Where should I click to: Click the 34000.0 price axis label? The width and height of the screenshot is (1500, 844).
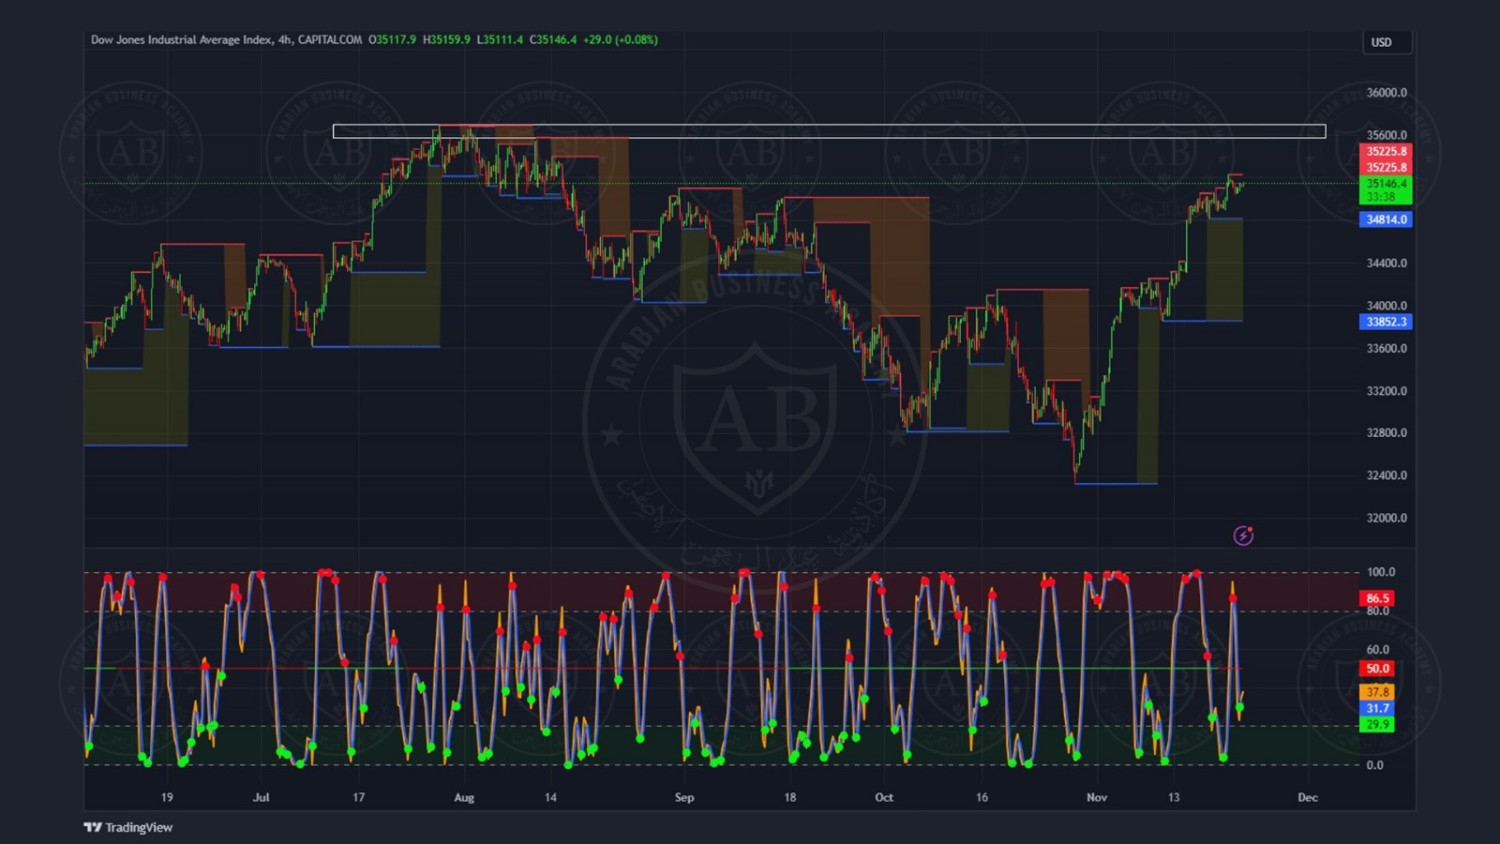coord(1386,306)
